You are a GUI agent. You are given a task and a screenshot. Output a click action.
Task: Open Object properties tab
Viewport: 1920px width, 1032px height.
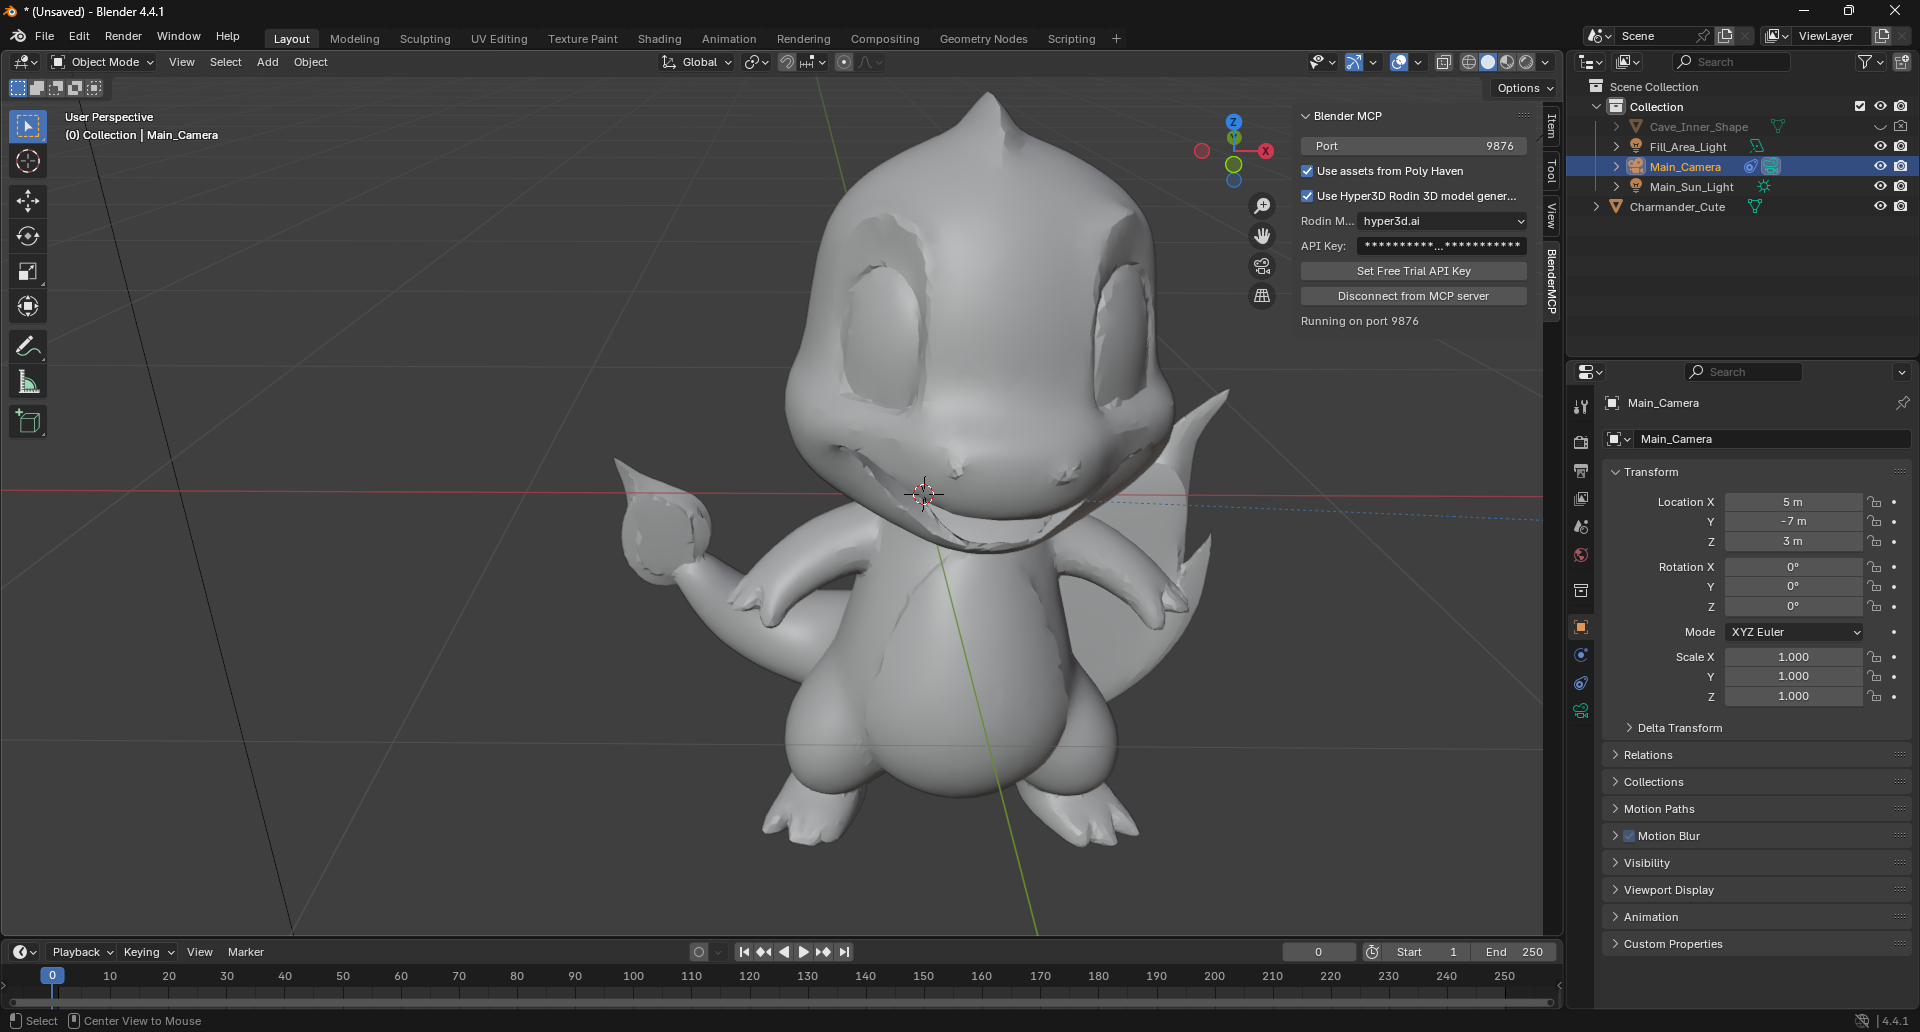tap(1581, 627)
